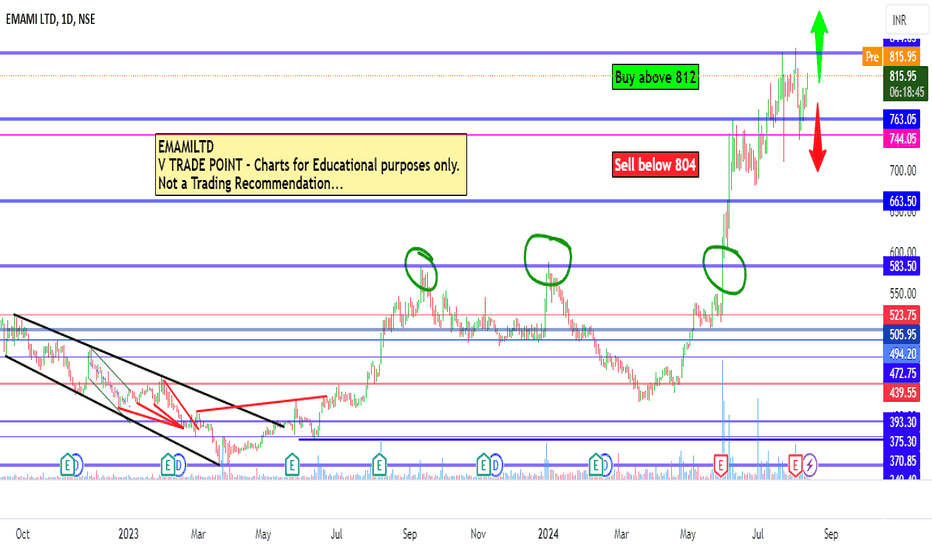Select the 583.50 price level label

tap(902, 266)
